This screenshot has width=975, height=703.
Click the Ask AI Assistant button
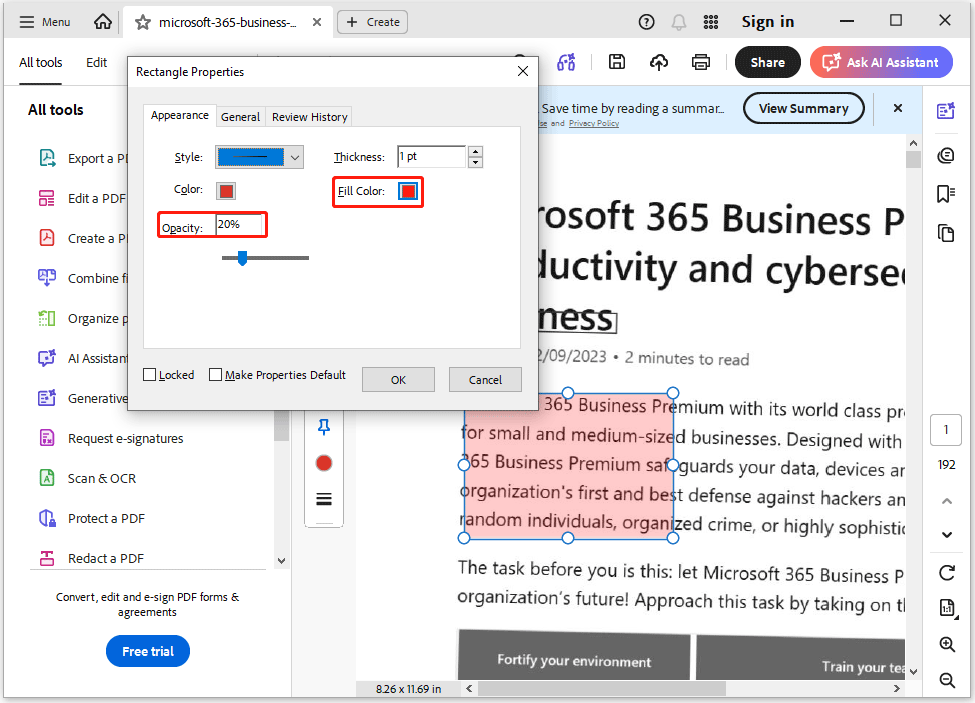pyautogui.click(x=881, y=62)
